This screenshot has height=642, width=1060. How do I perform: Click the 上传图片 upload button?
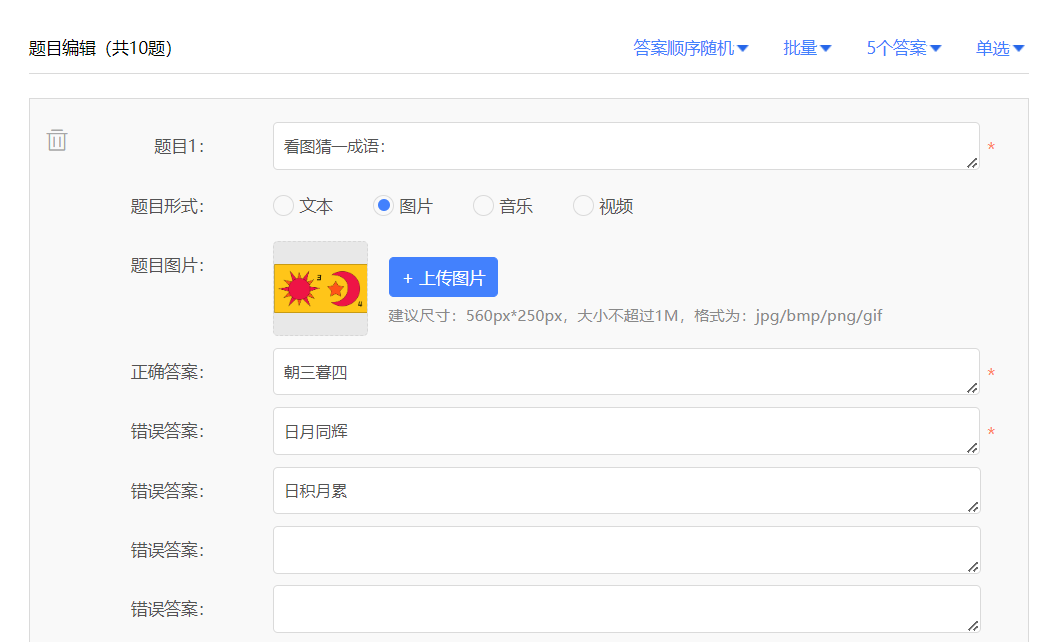[x=443, y=277]
